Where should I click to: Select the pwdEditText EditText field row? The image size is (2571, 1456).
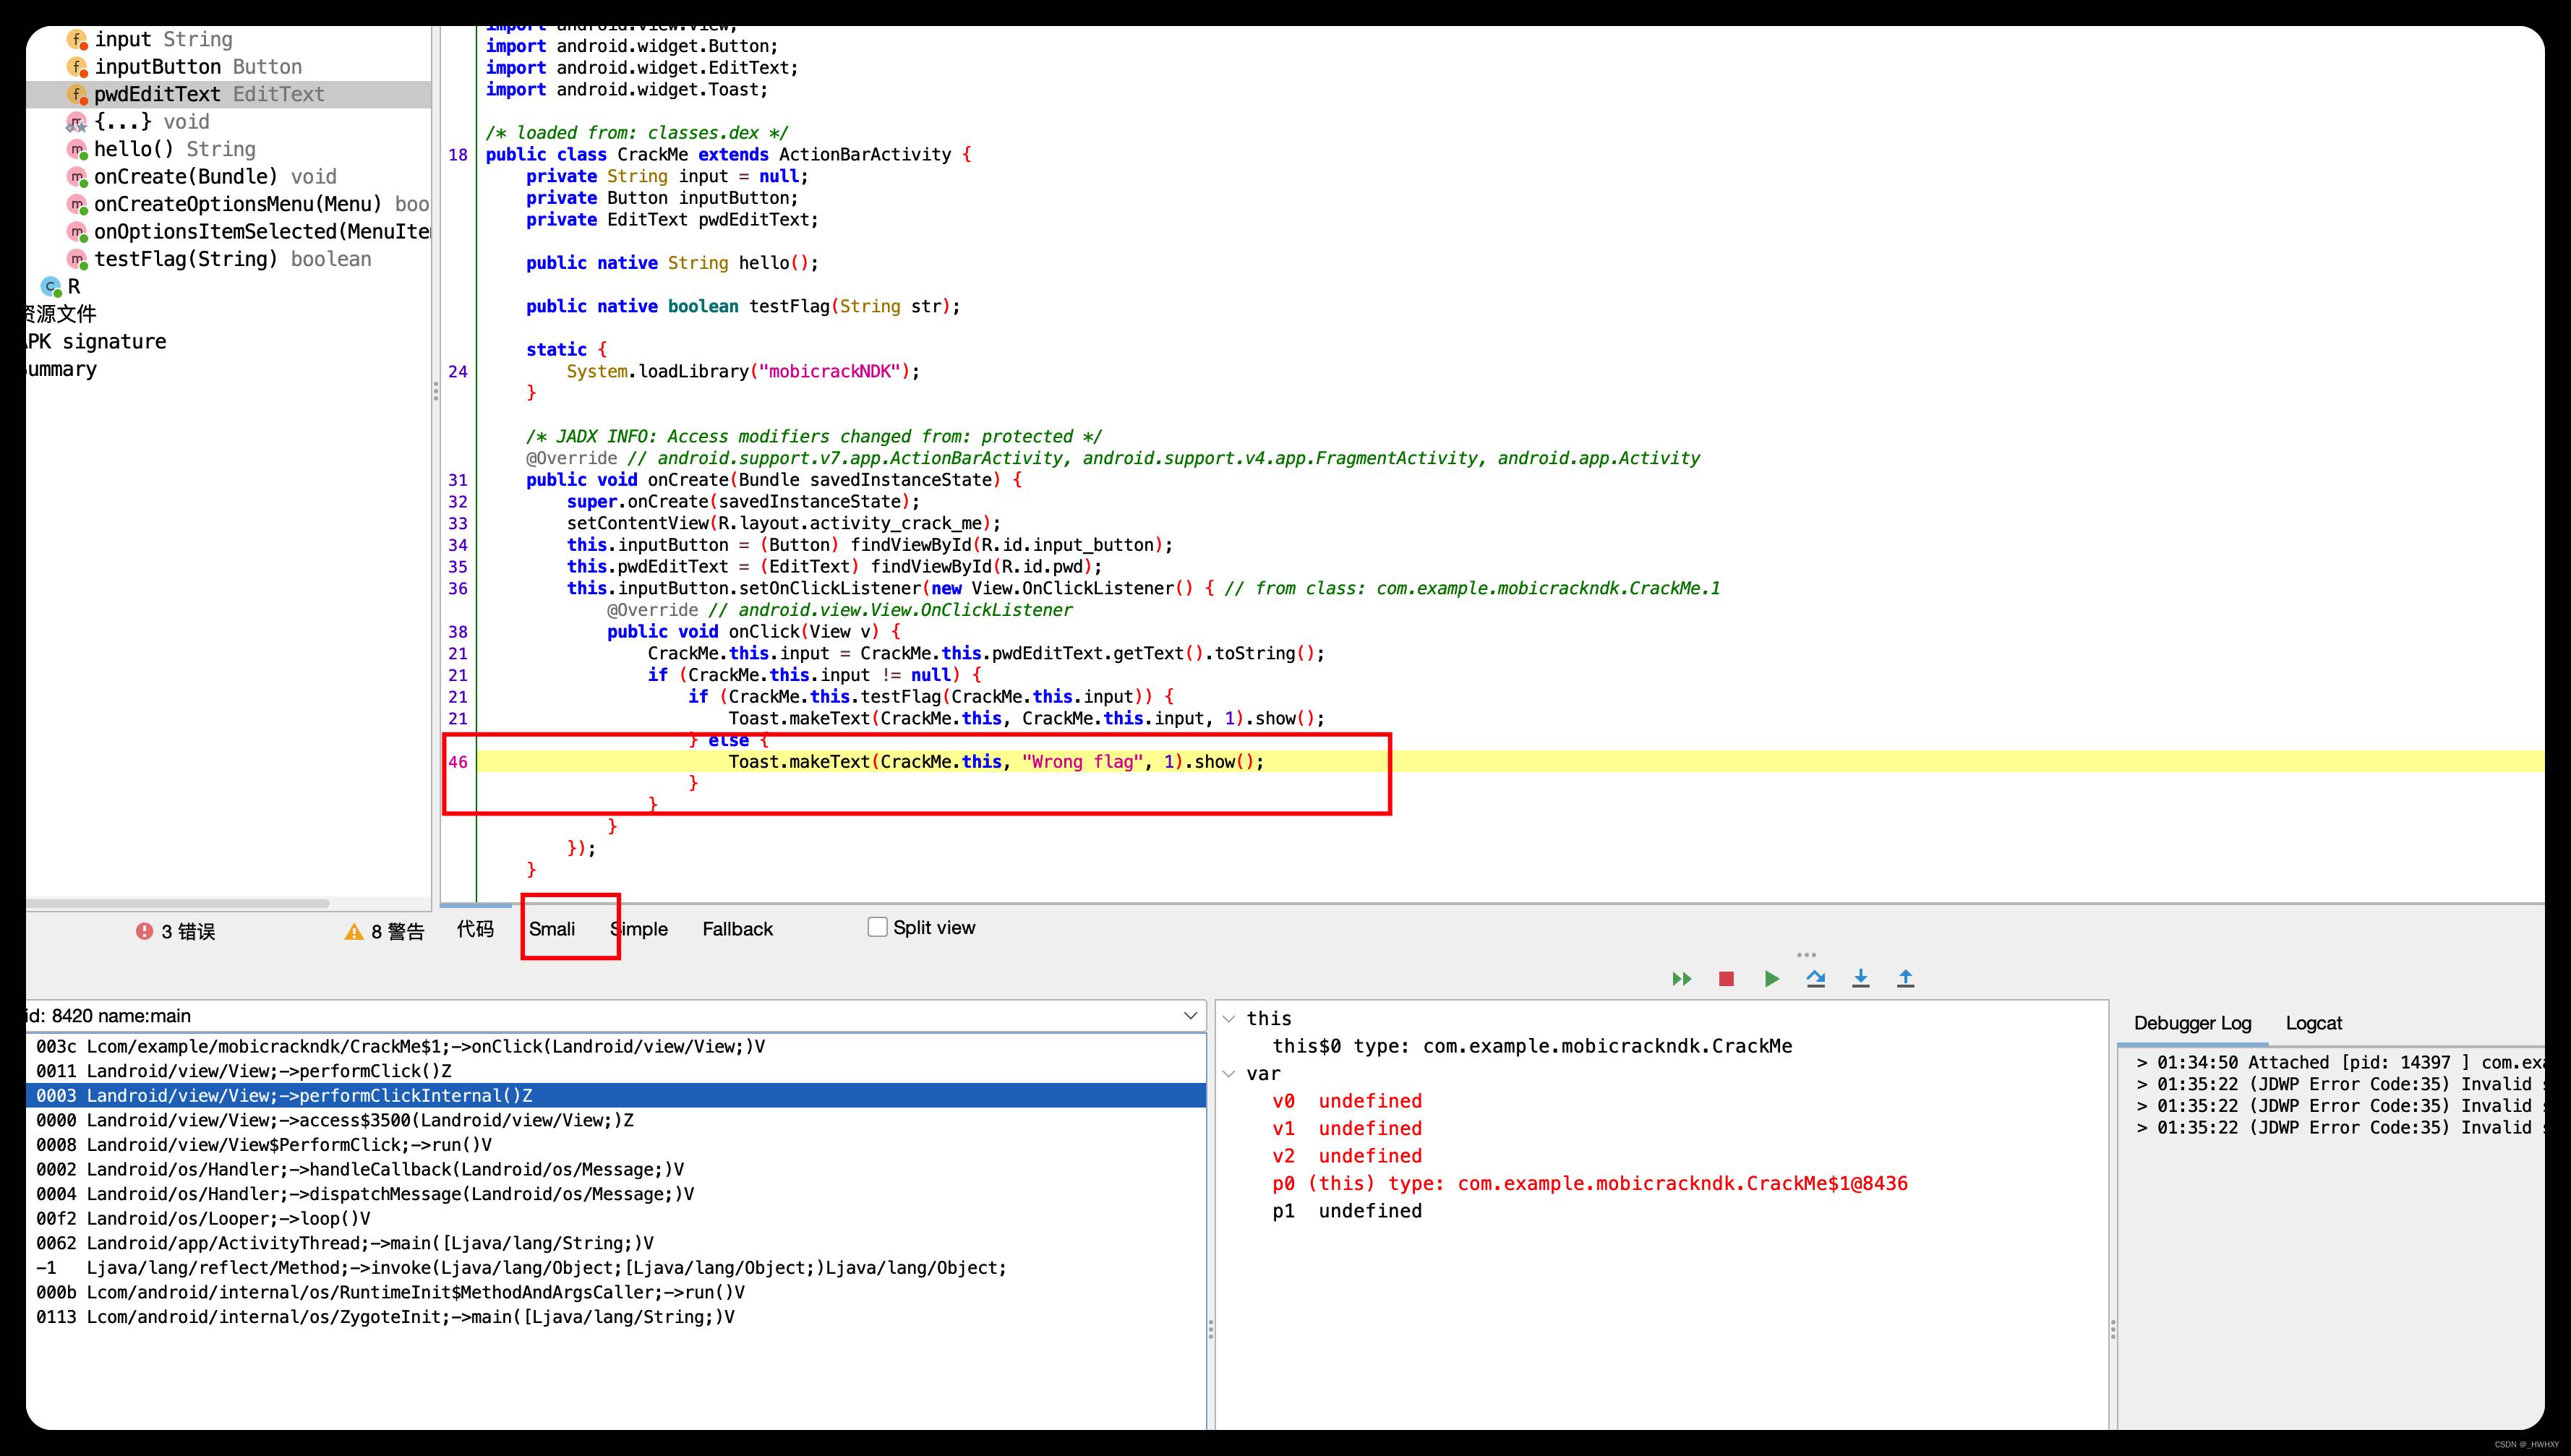[x=228, y=95]
